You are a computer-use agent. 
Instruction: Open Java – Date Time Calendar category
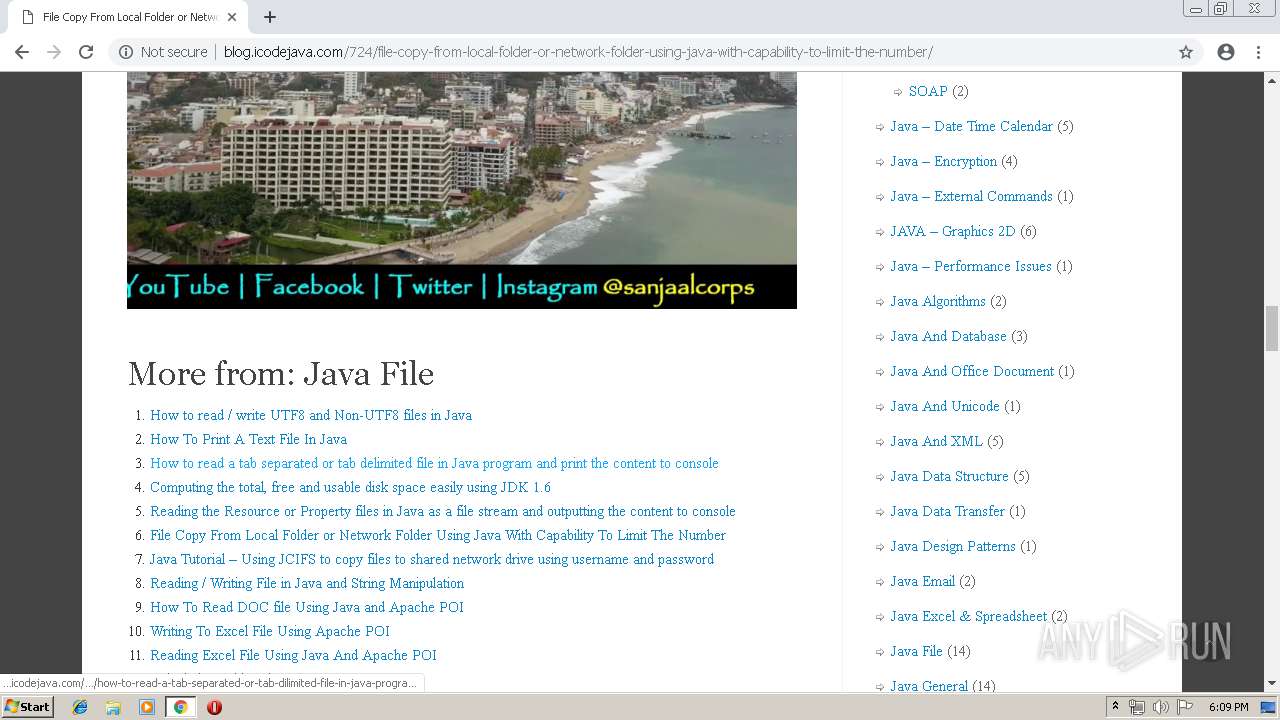(972, 126)
